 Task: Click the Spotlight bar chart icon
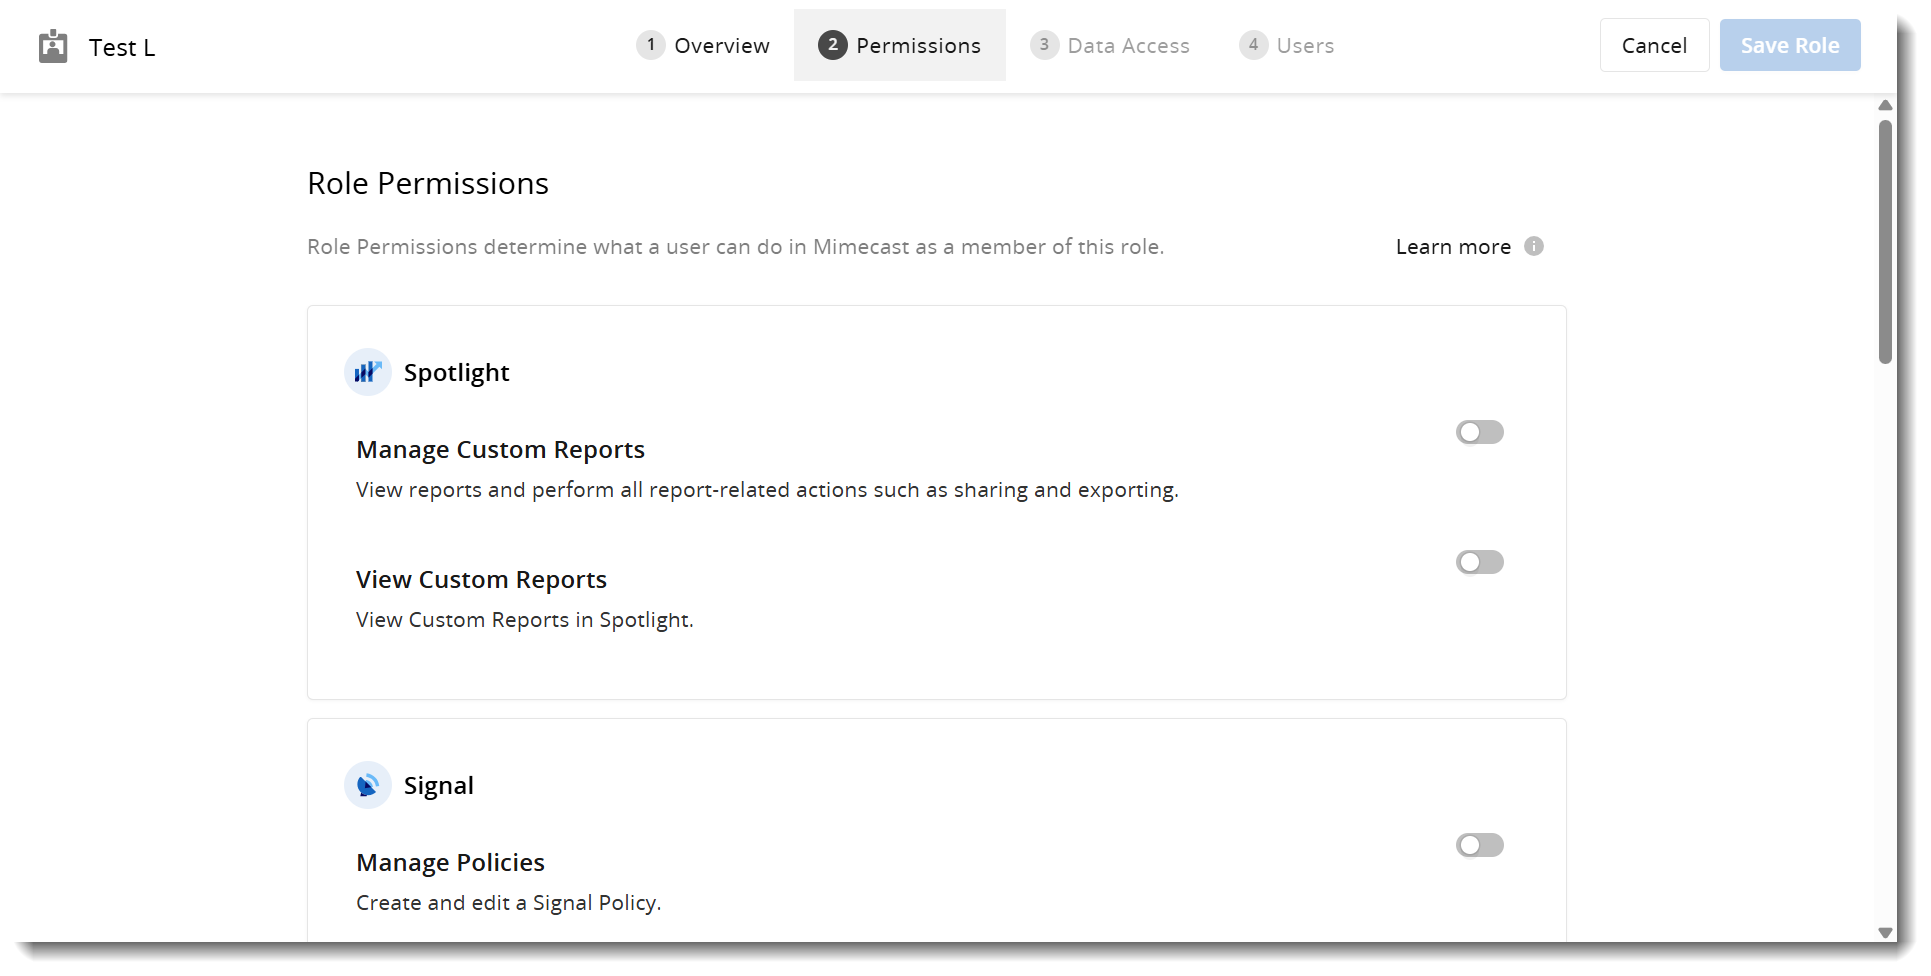pos(368,372)
